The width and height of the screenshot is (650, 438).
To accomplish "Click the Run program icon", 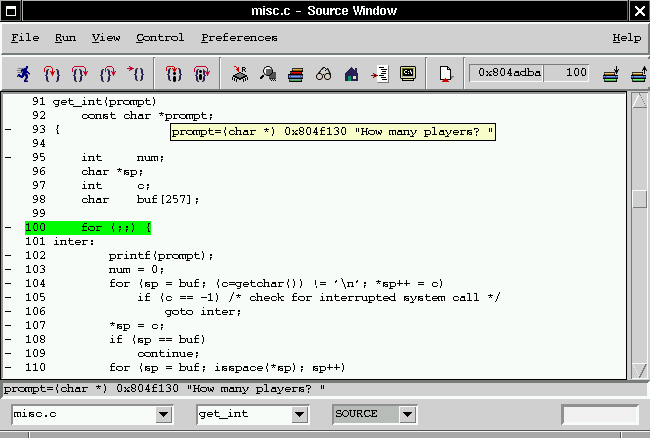I will tap(23, 73).
